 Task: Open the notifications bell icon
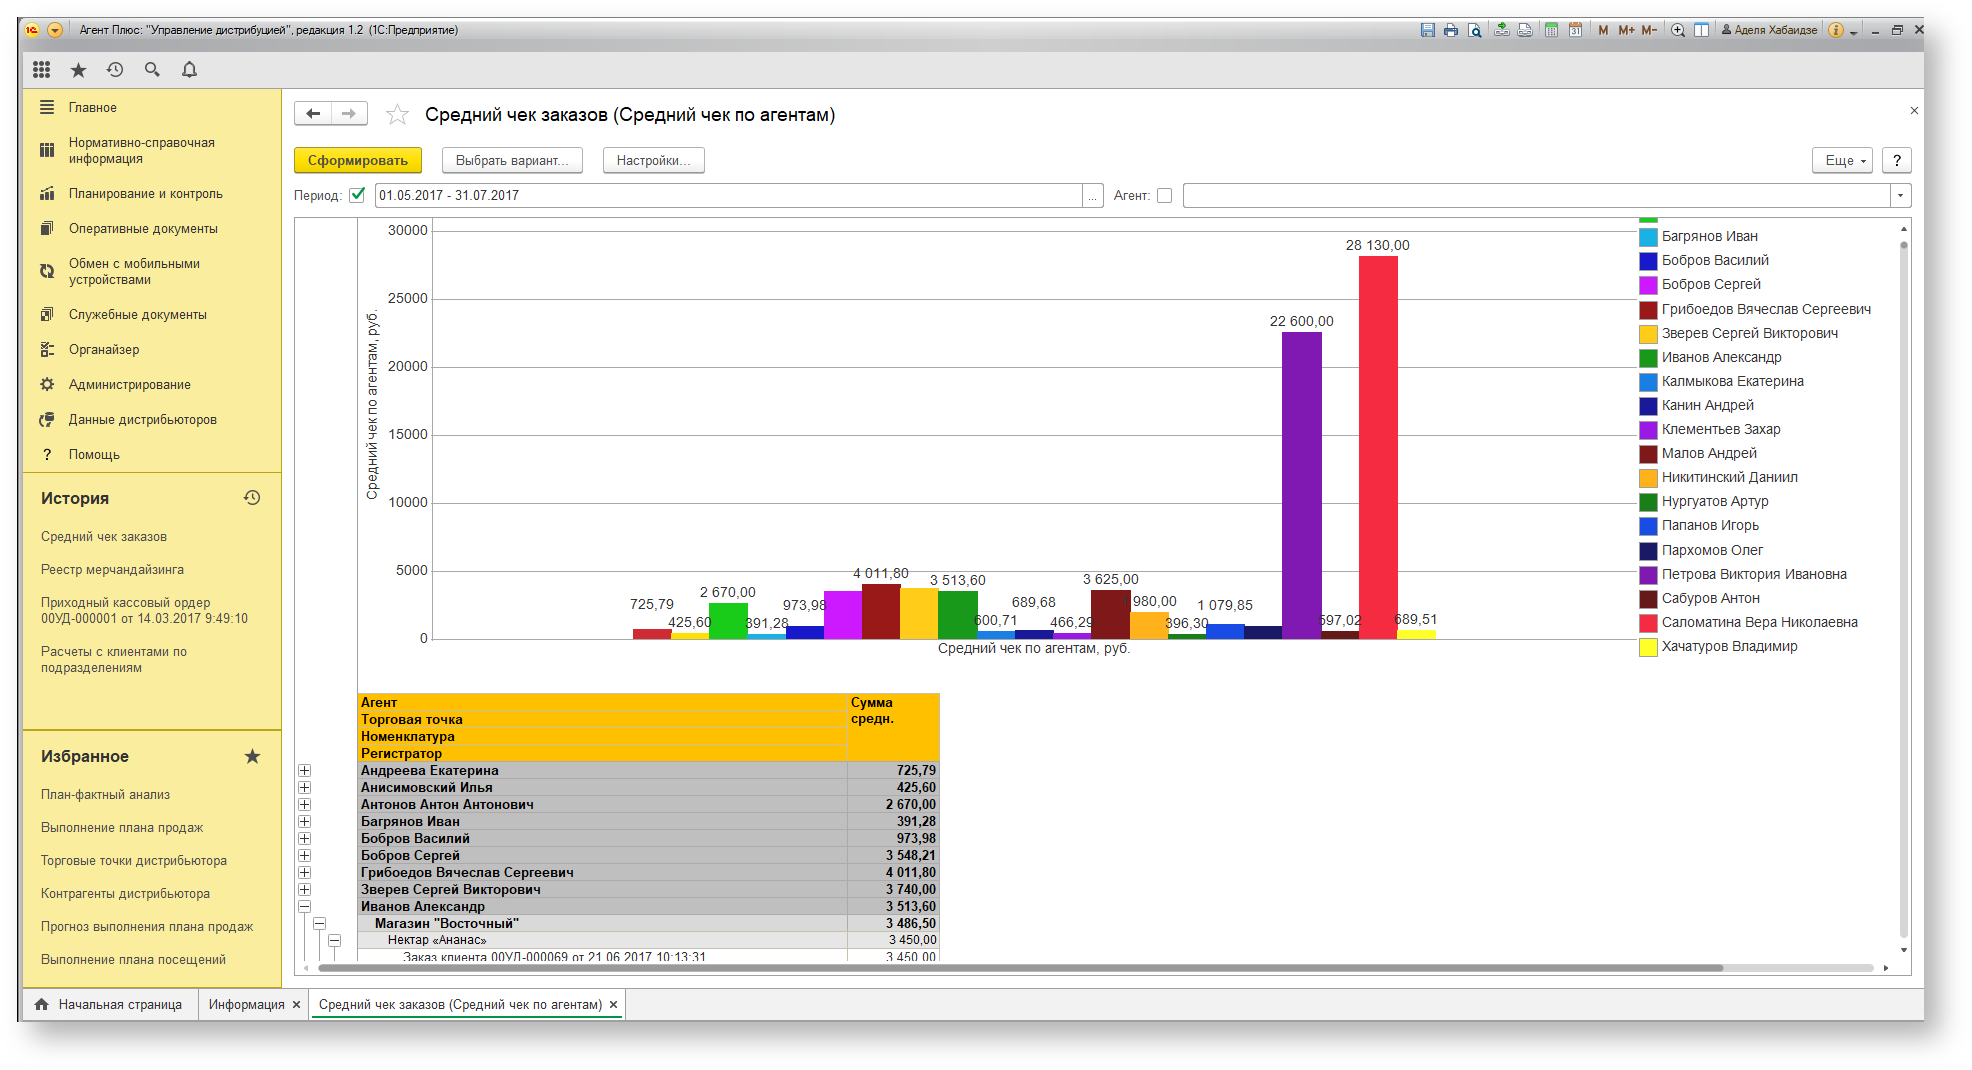[x=189, y=69]
